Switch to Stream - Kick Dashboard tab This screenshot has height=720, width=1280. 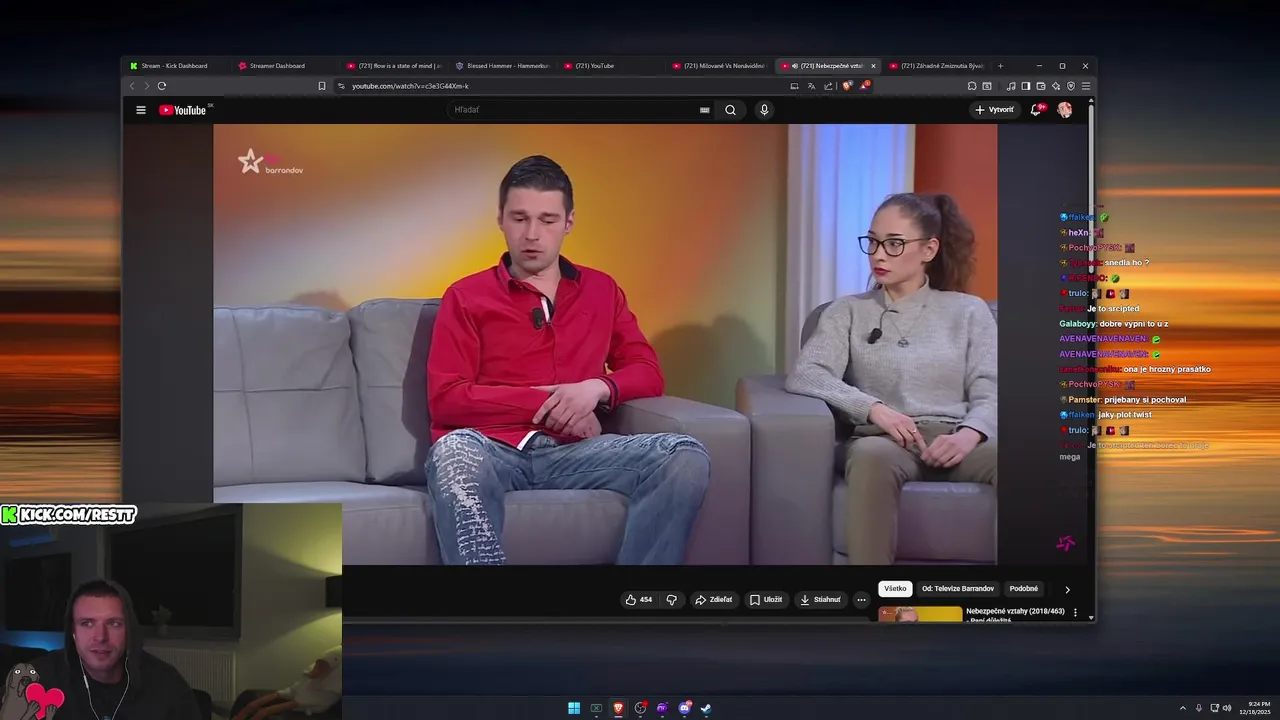click(x=174, y=66)
